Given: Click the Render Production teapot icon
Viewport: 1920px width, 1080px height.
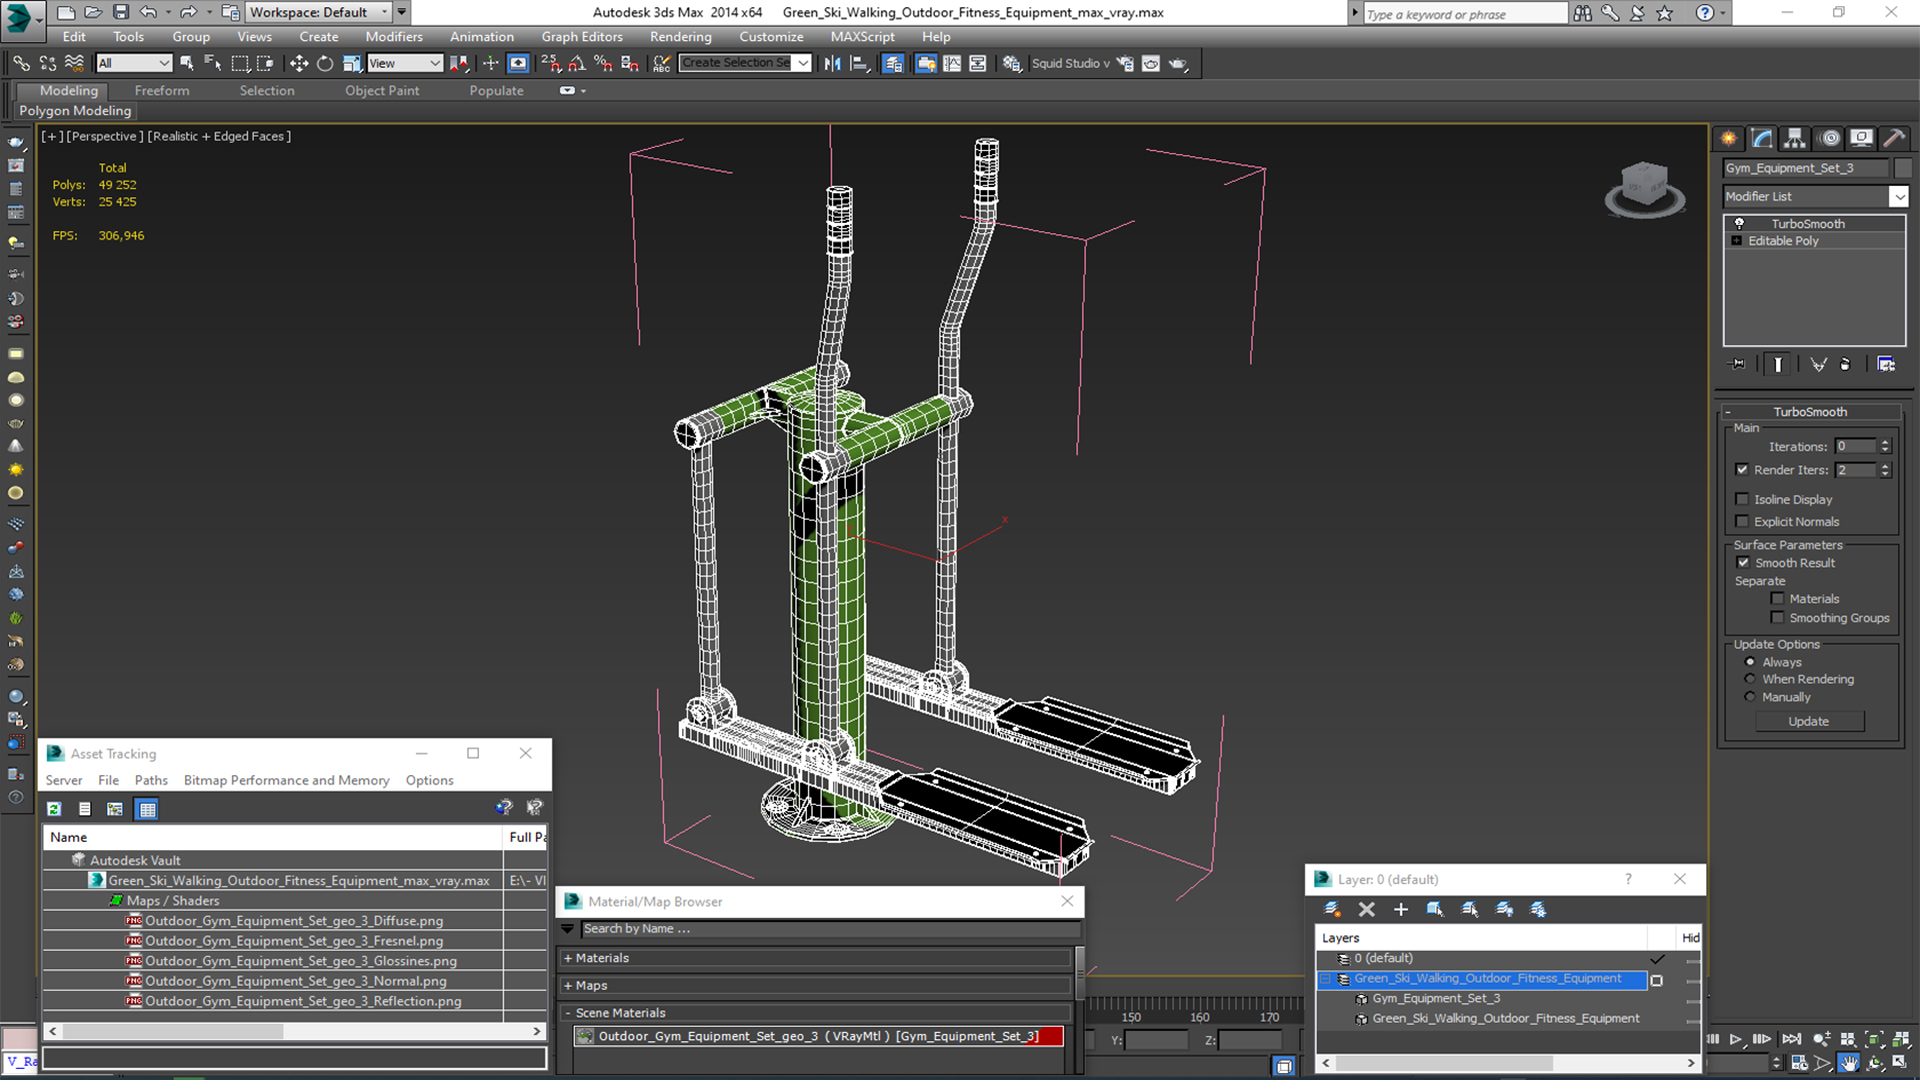Looking at the screenshot, I should [x=1178, y=63].
